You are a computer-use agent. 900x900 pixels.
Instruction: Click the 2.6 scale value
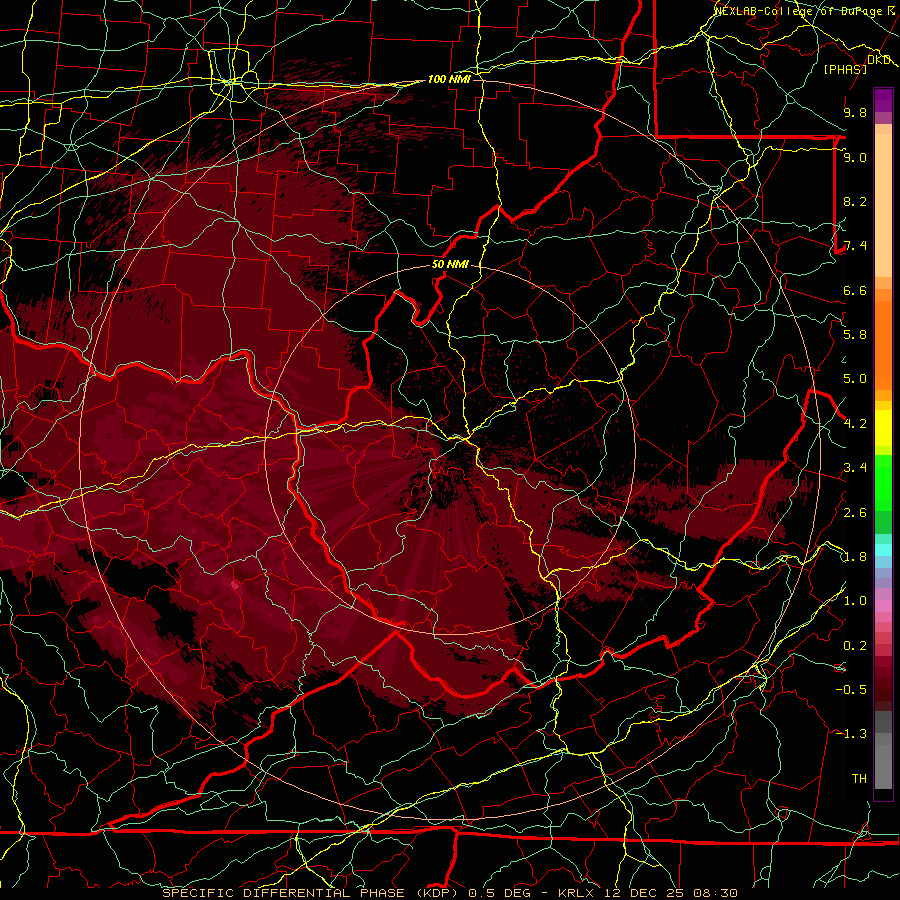pyautogui.click(x=855, y=513)
